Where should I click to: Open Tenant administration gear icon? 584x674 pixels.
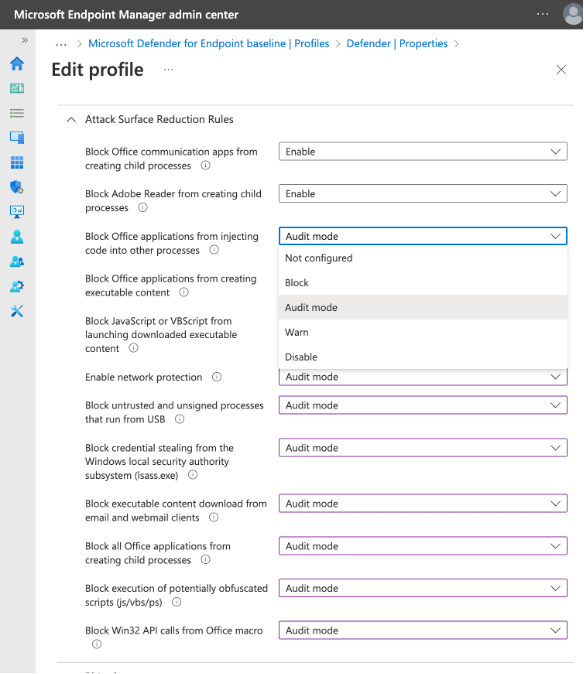(x=17, y=286)
